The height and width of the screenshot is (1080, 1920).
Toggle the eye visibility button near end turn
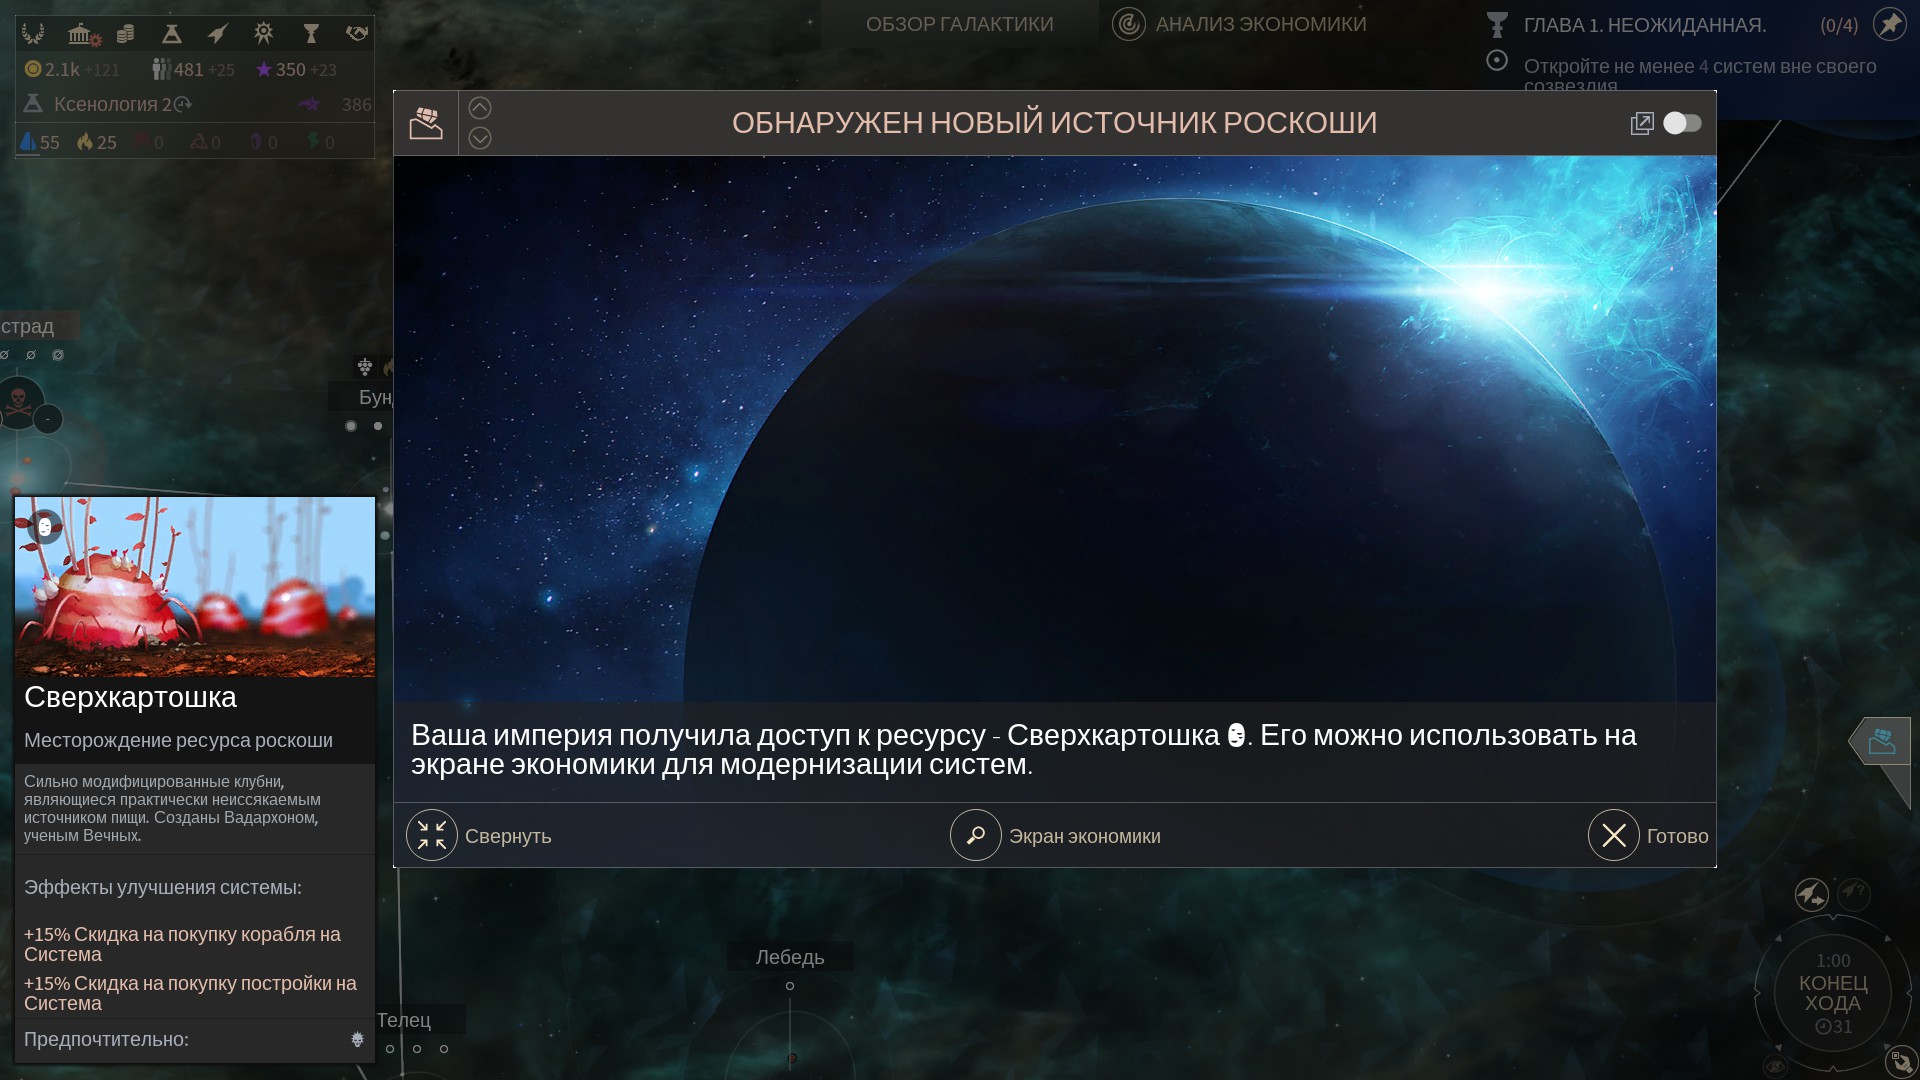(1775, 1066)
